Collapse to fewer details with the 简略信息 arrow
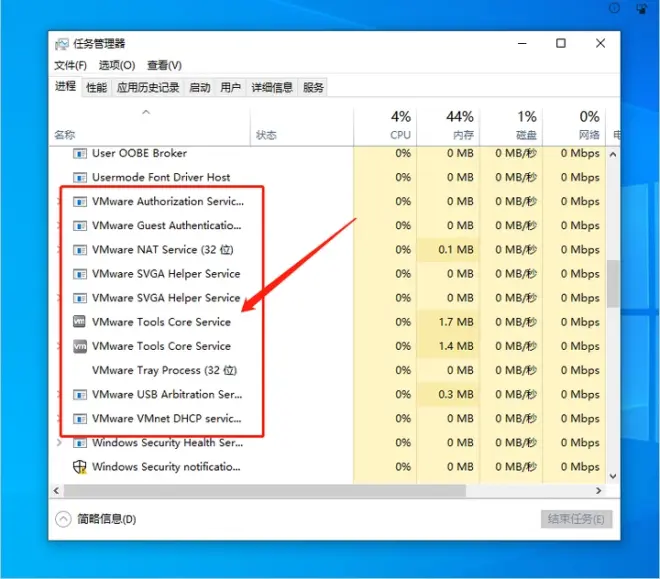 63,519
